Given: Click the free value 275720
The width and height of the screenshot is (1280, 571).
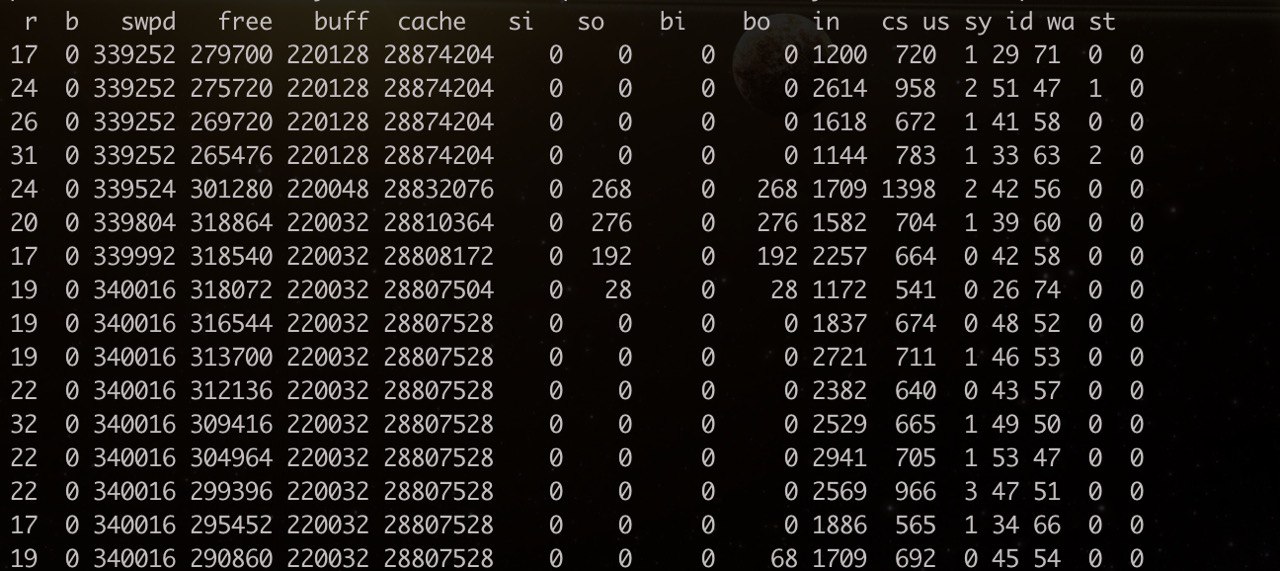Looking at the screenshot, I should click(x=230, y=88).
